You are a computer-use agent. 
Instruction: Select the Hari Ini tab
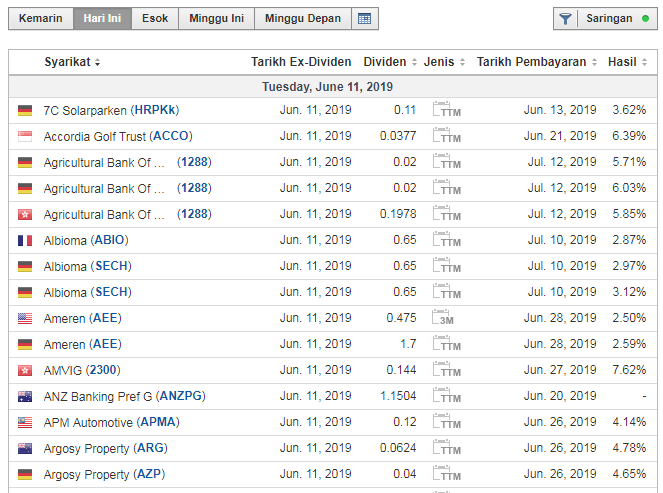(x=102, y=19)
